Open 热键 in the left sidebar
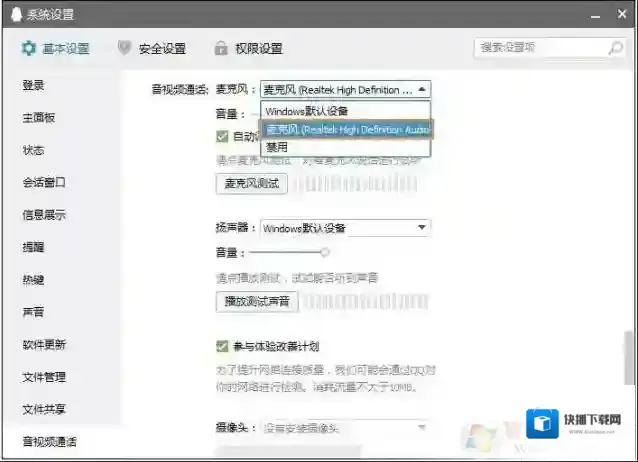This screenshot has height=462, width=638. (33, 280)
